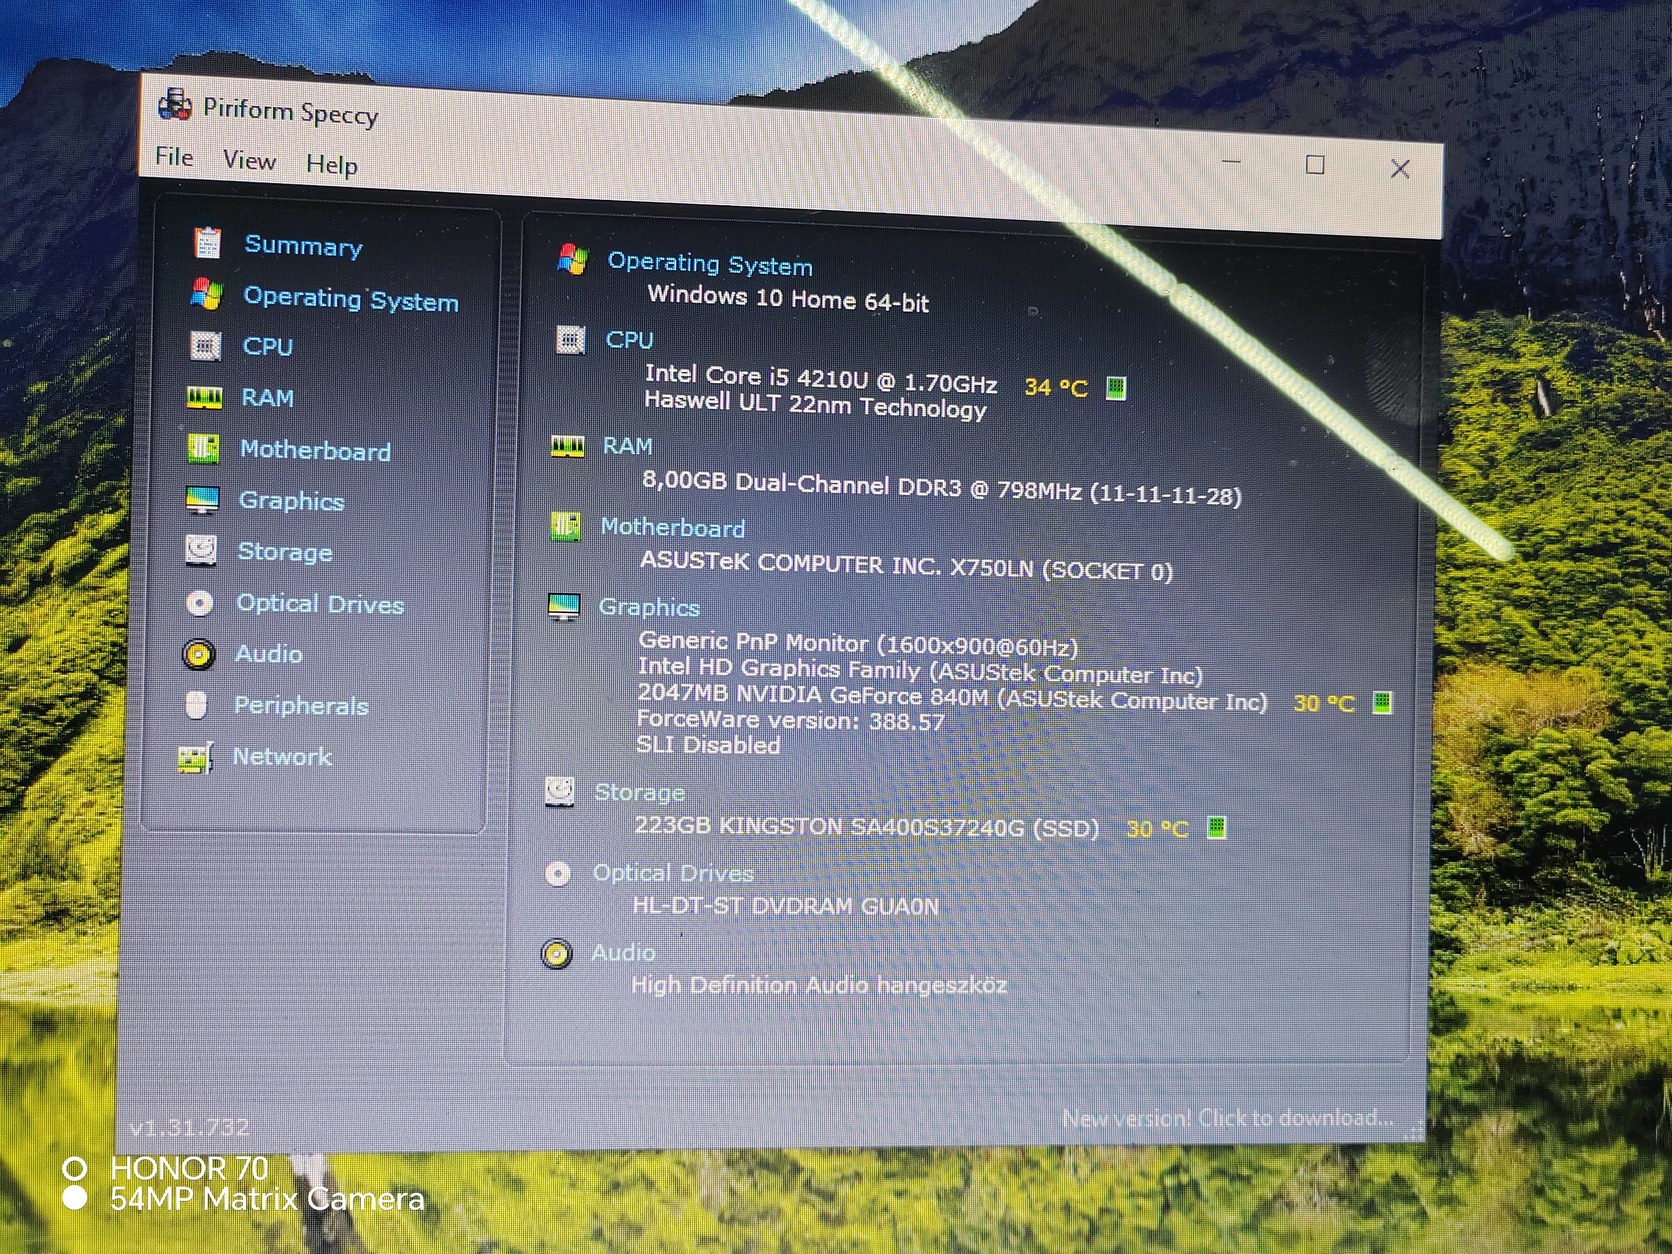The image size is (1672, 1254).
Task: Click the Audio speaker icon in sidebar
Action: click(198, 654)
